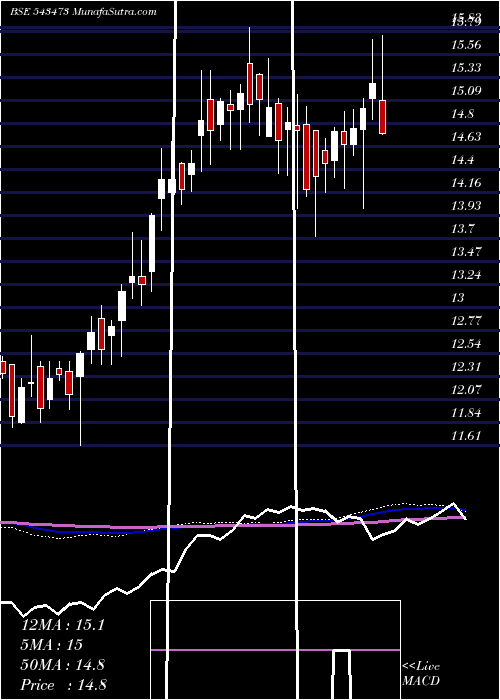Click the 11.84 price axis label
500x700 pixels.
(467, 412)
